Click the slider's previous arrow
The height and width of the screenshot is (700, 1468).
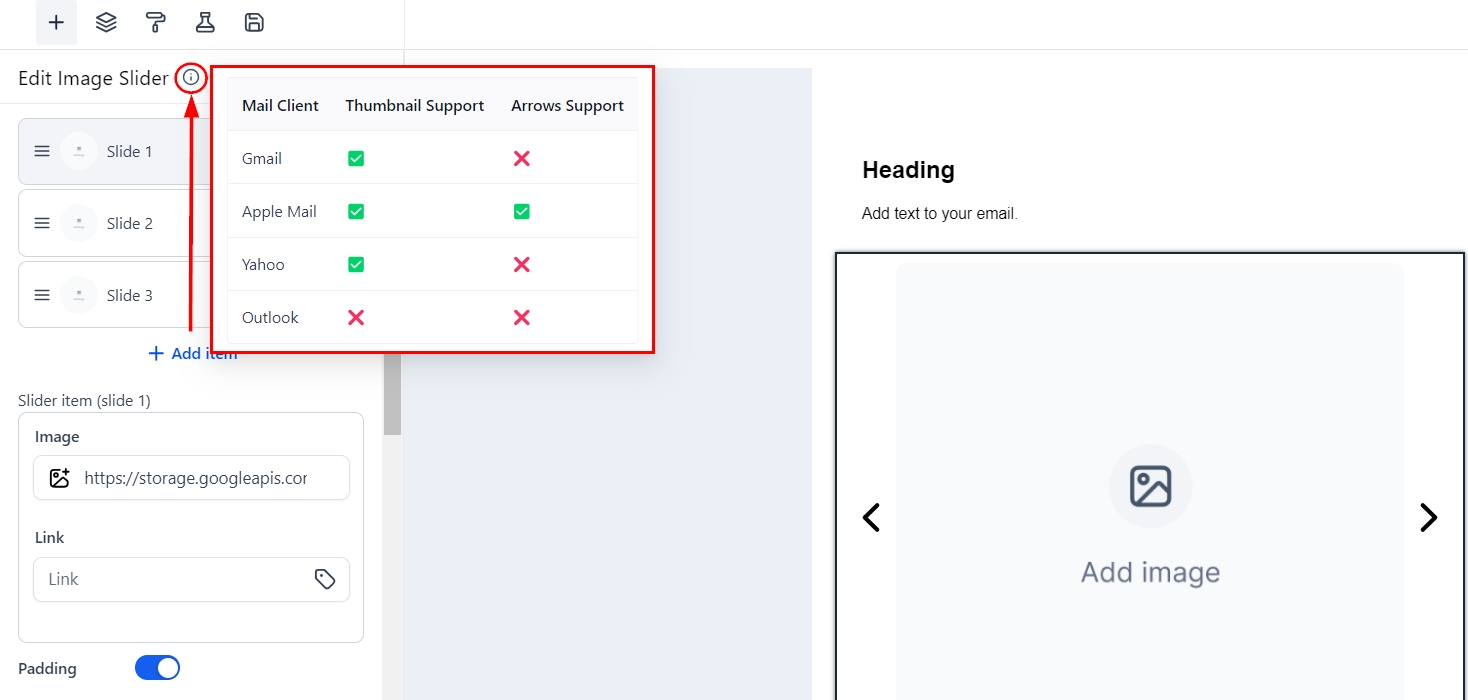(x=871, y=517)
